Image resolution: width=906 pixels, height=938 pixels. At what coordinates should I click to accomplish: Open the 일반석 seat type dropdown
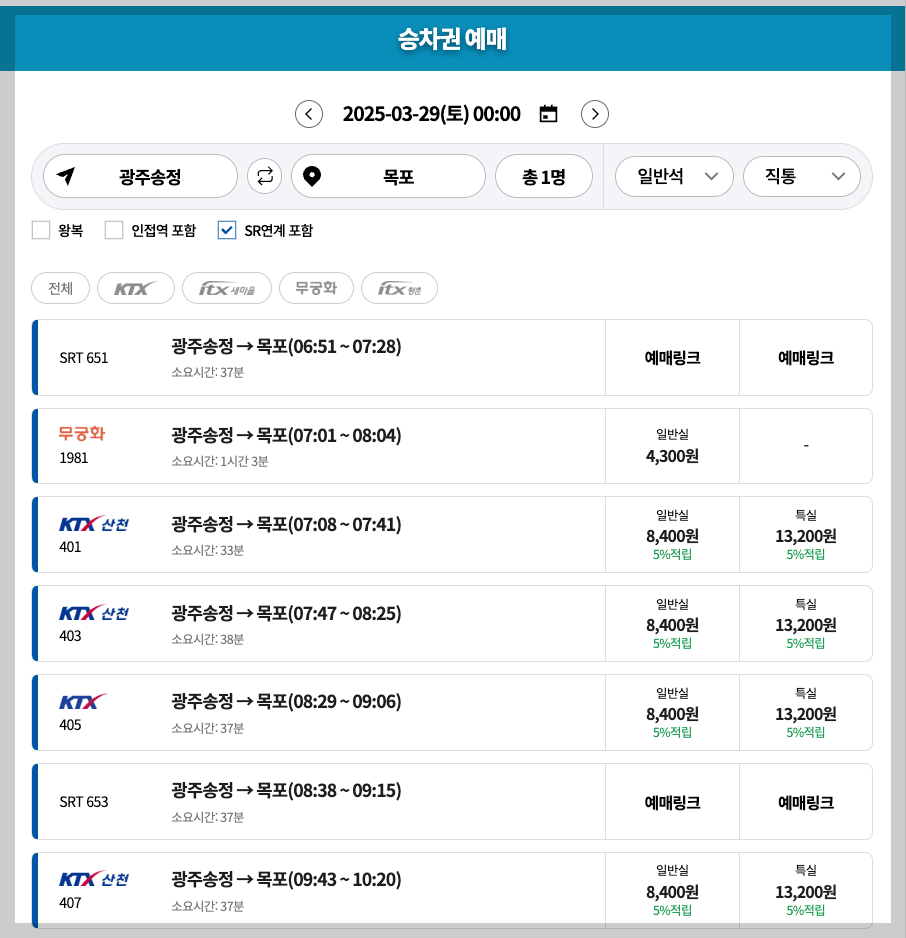[x=674, y=176]
